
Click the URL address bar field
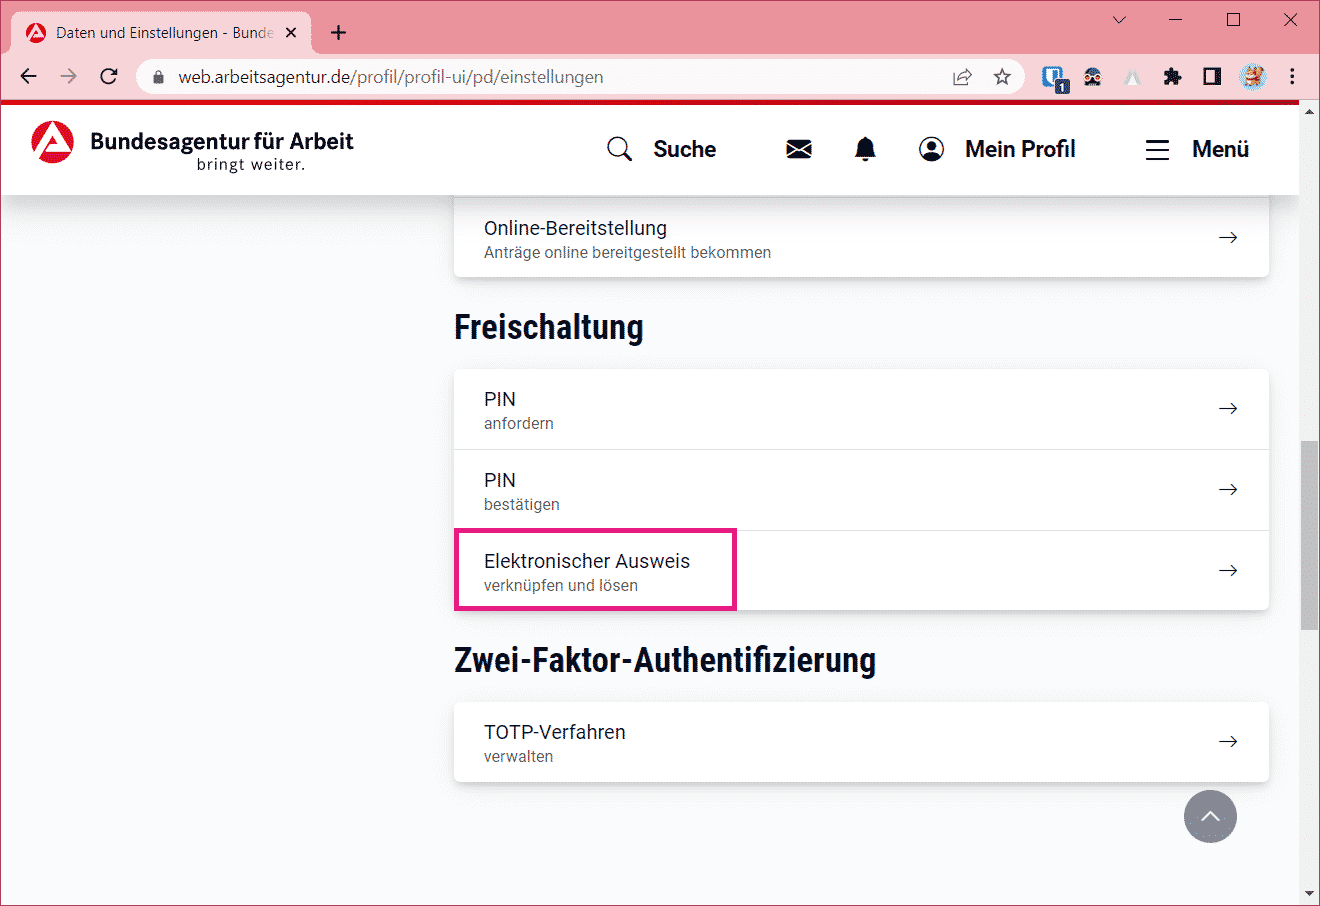[x=550, y=77]
